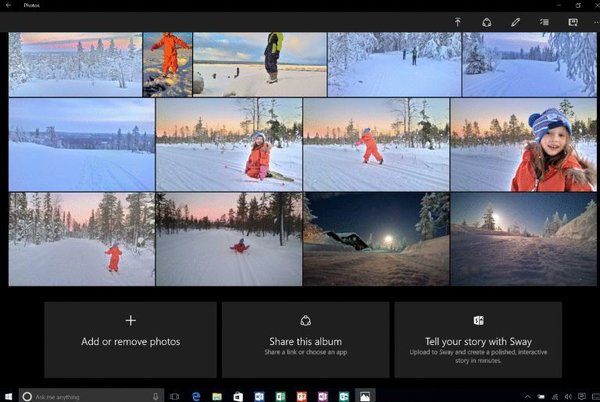Image resolution: width=600 pixels, height=402 pixels.
Task: Click the select checklist icon in toolbar
Action: coord(545,21)
